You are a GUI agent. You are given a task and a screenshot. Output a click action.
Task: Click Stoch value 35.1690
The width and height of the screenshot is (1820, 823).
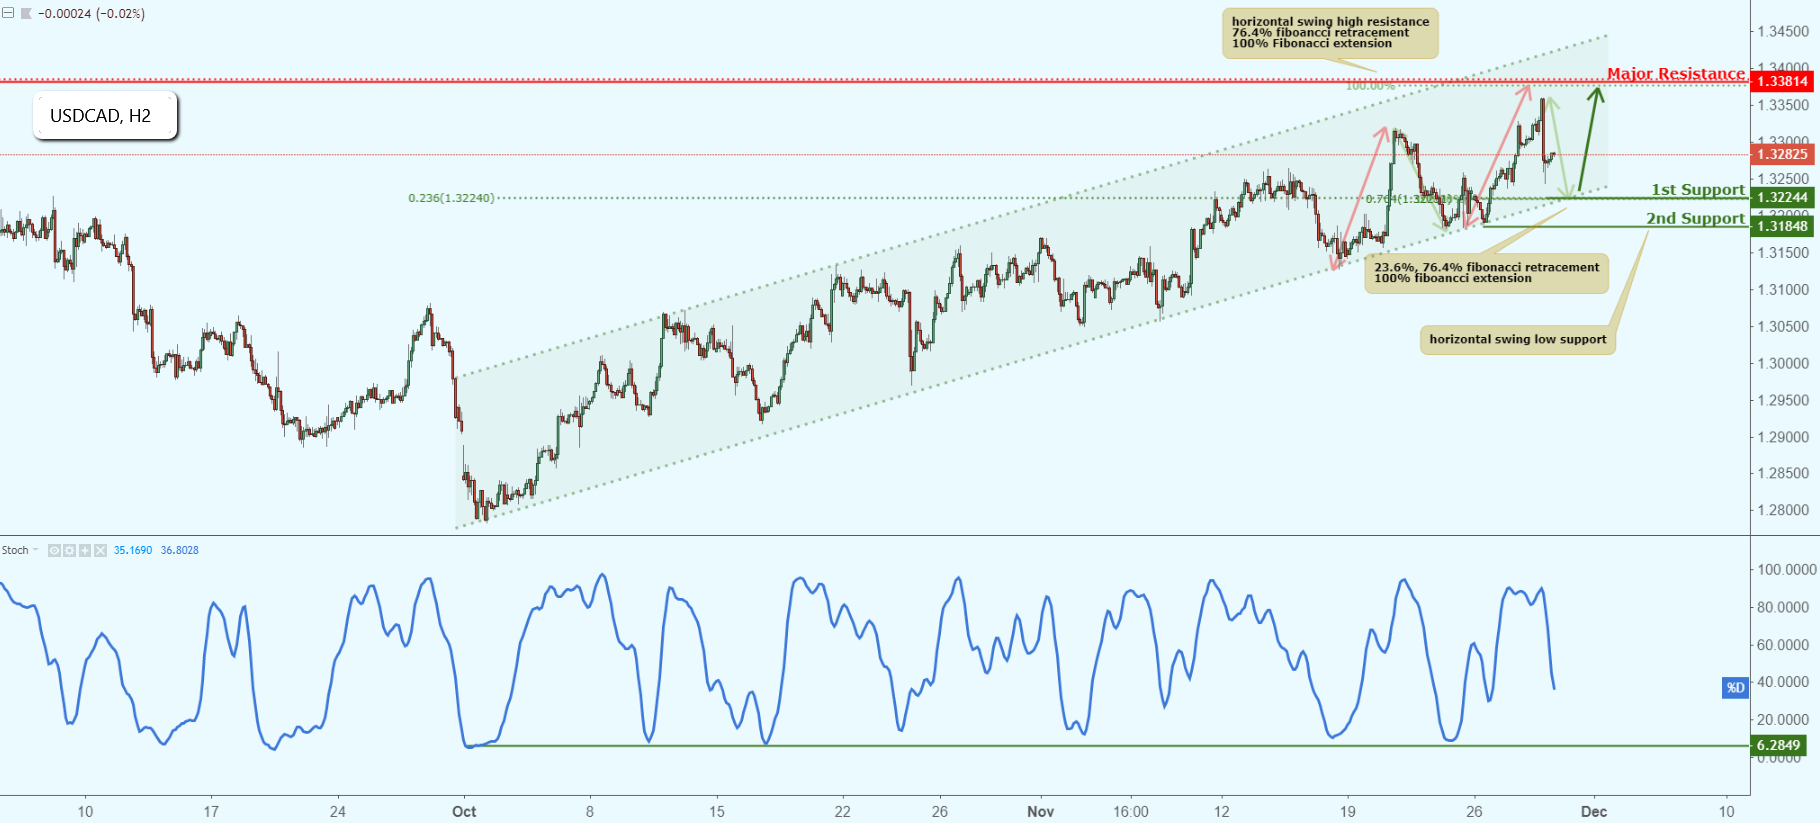[133, 550]
